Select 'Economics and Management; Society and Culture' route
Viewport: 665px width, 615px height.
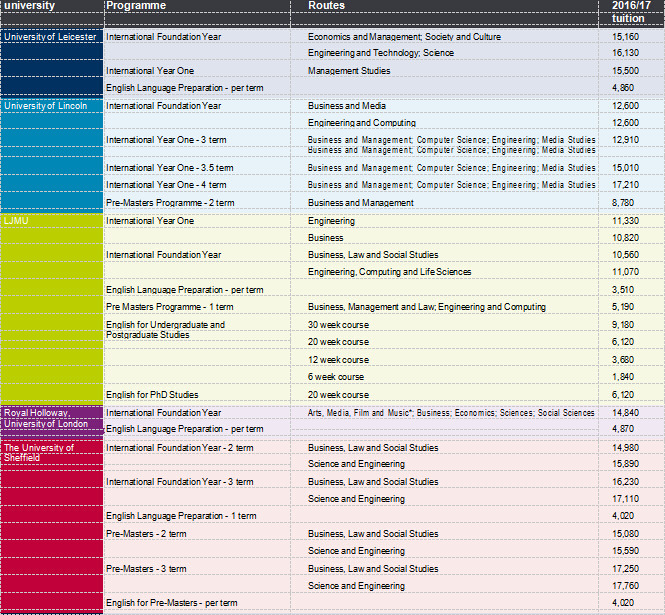(404, 37)
